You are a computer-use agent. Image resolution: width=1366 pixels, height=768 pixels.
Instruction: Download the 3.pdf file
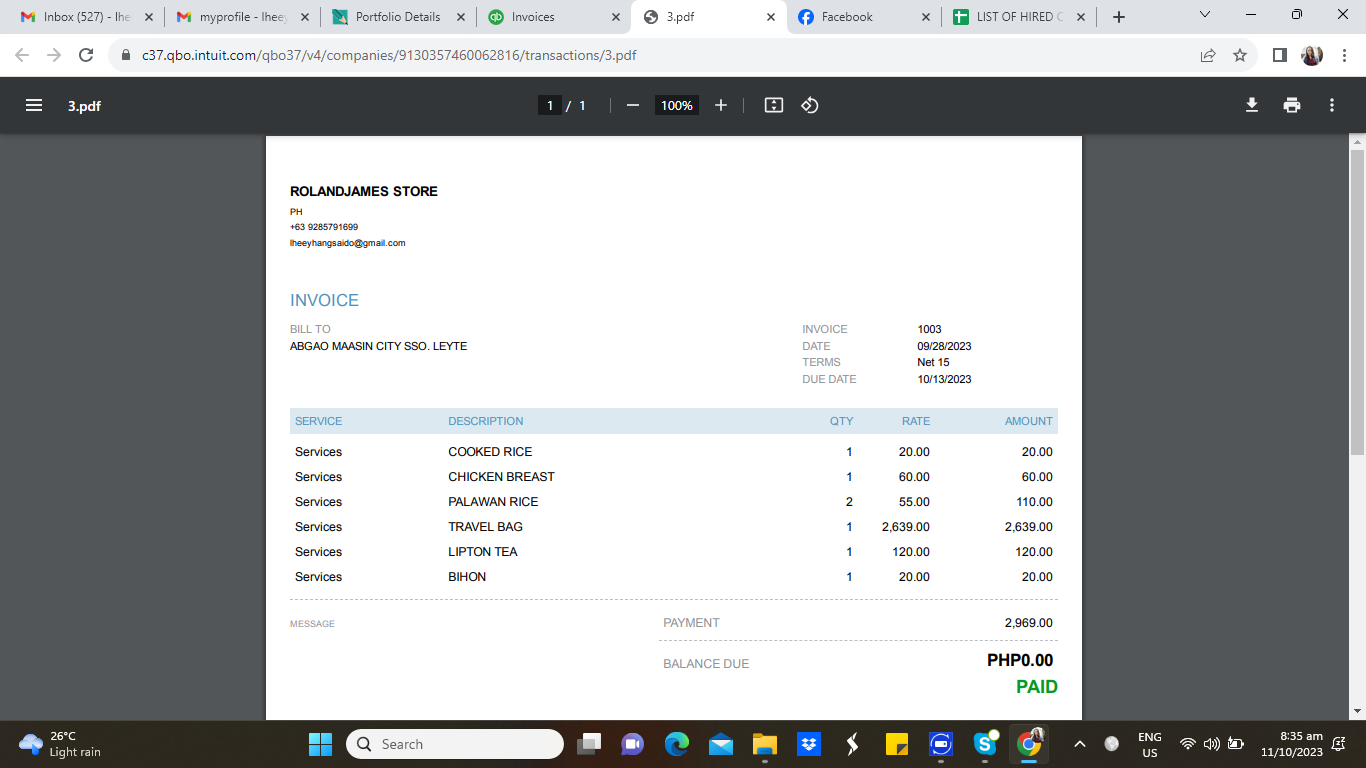[1252, 105]
